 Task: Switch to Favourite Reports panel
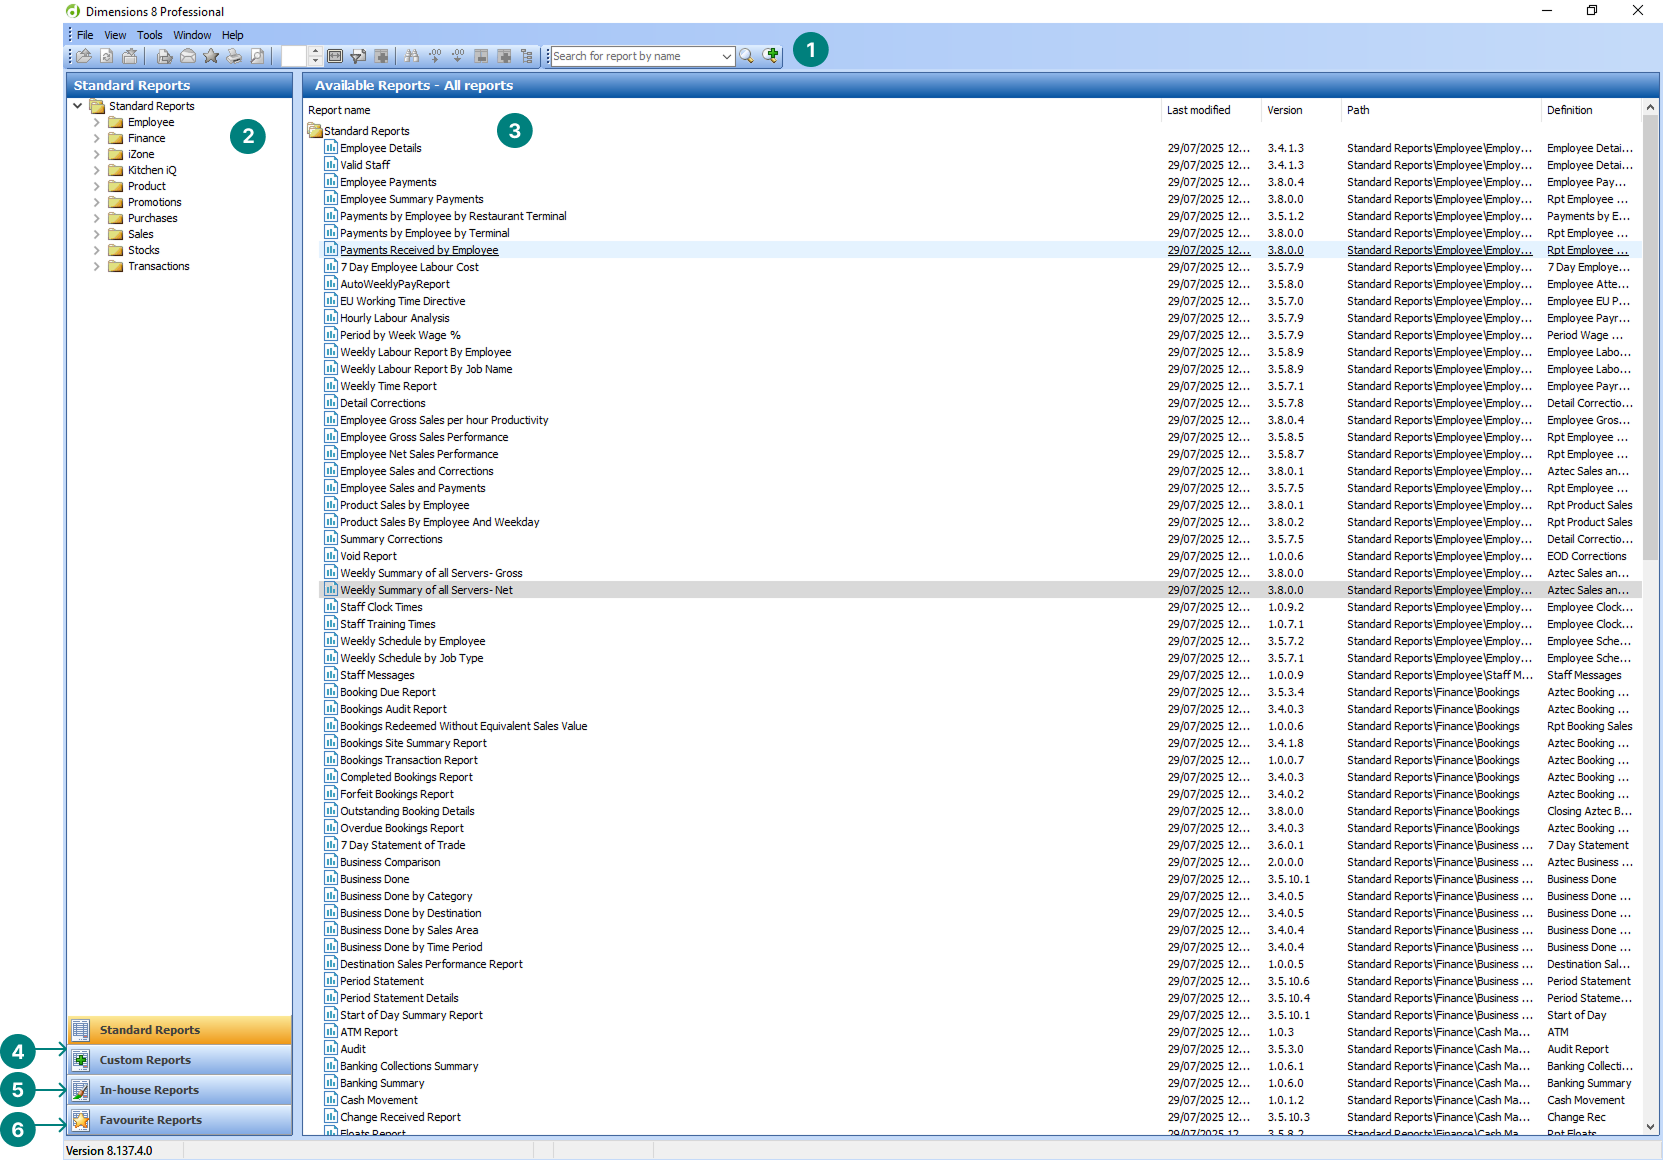tap(150, 1120)
